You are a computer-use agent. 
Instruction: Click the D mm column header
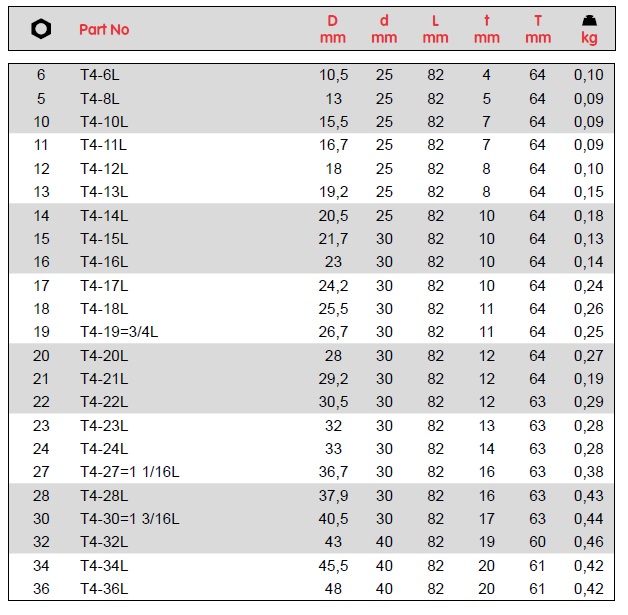tap(333, 29)
